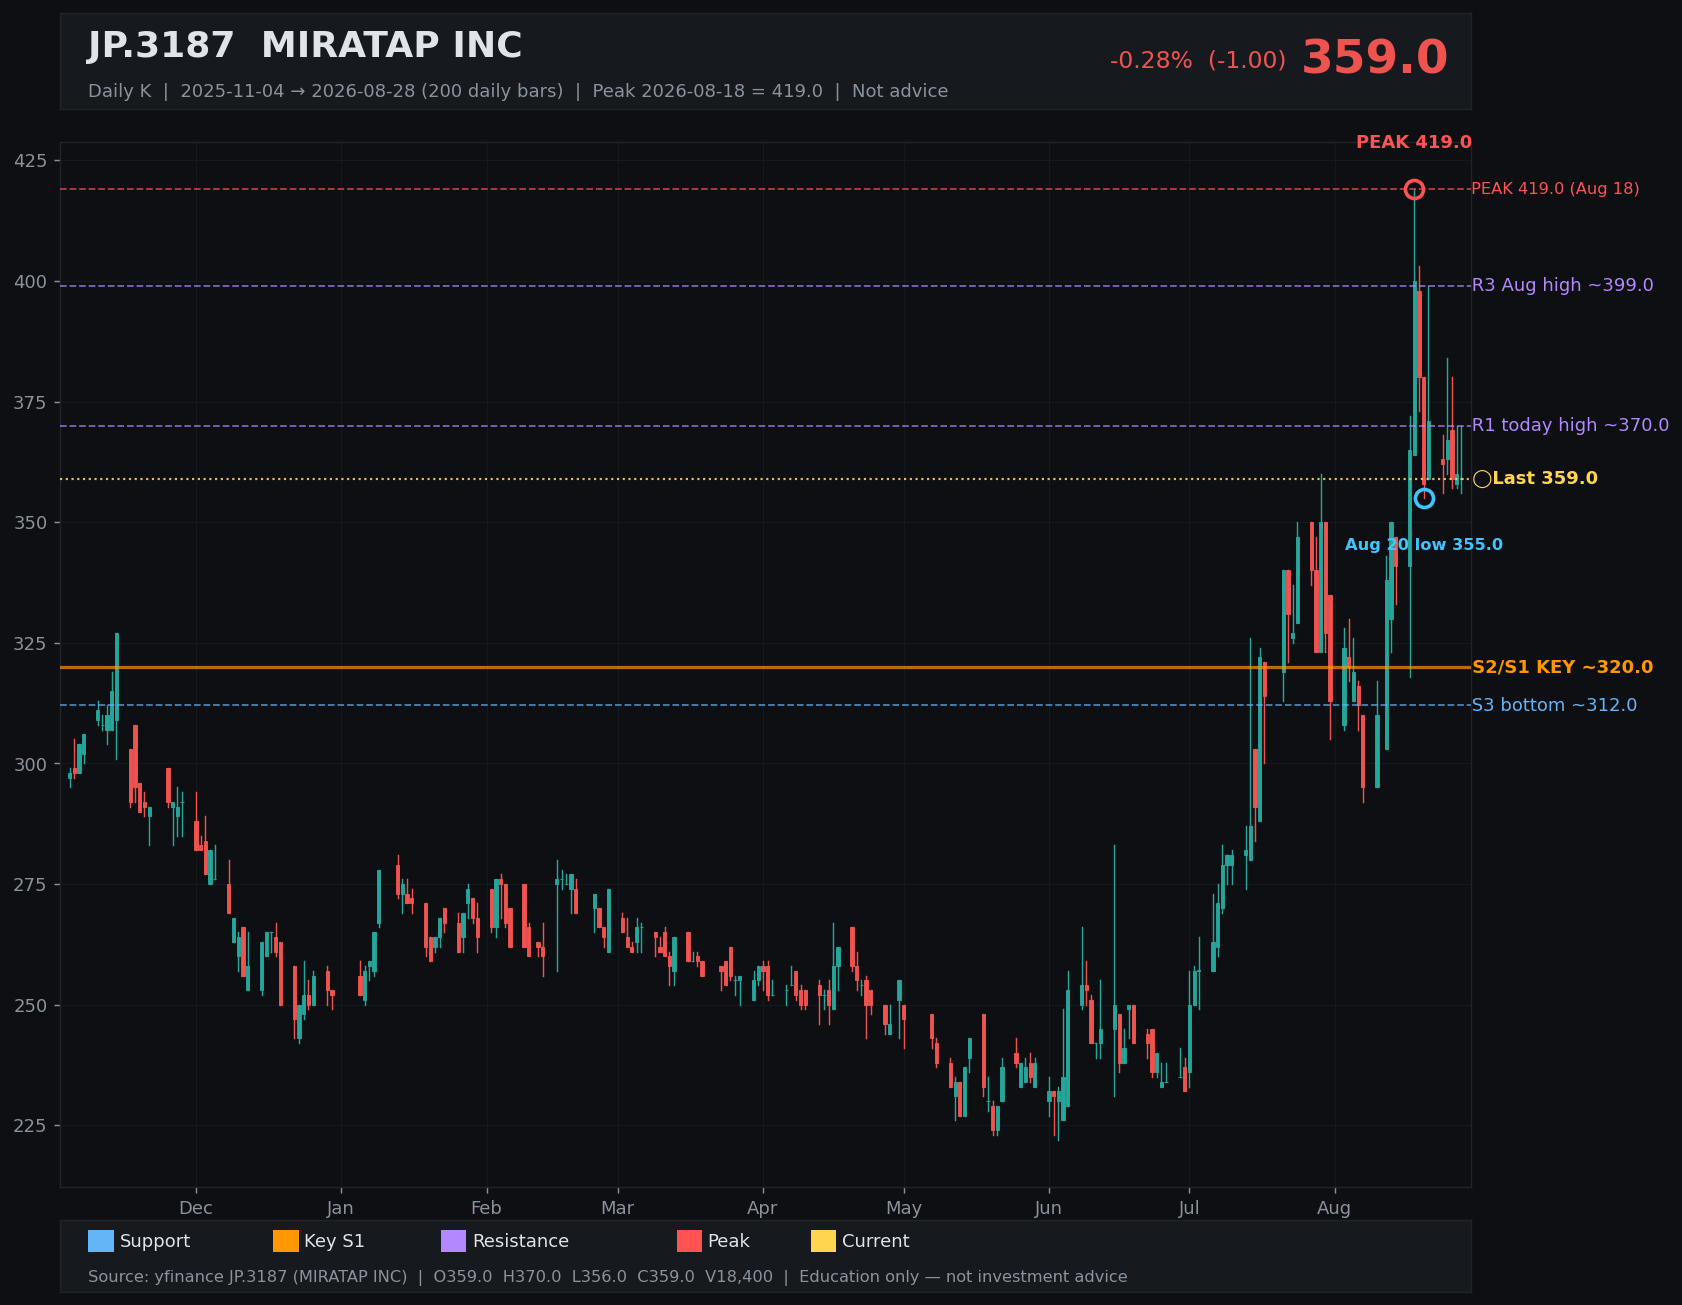Image resolution: width=1682 pixels, height=1305 pixels.
Task: Select the Key S1 legend text
Action: (x=334, y=1241)
